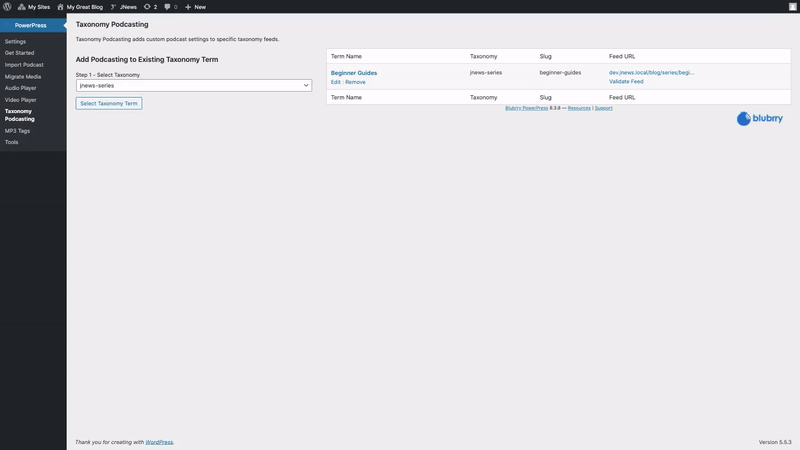Open My Sites in admin bar

coord(34,6)
